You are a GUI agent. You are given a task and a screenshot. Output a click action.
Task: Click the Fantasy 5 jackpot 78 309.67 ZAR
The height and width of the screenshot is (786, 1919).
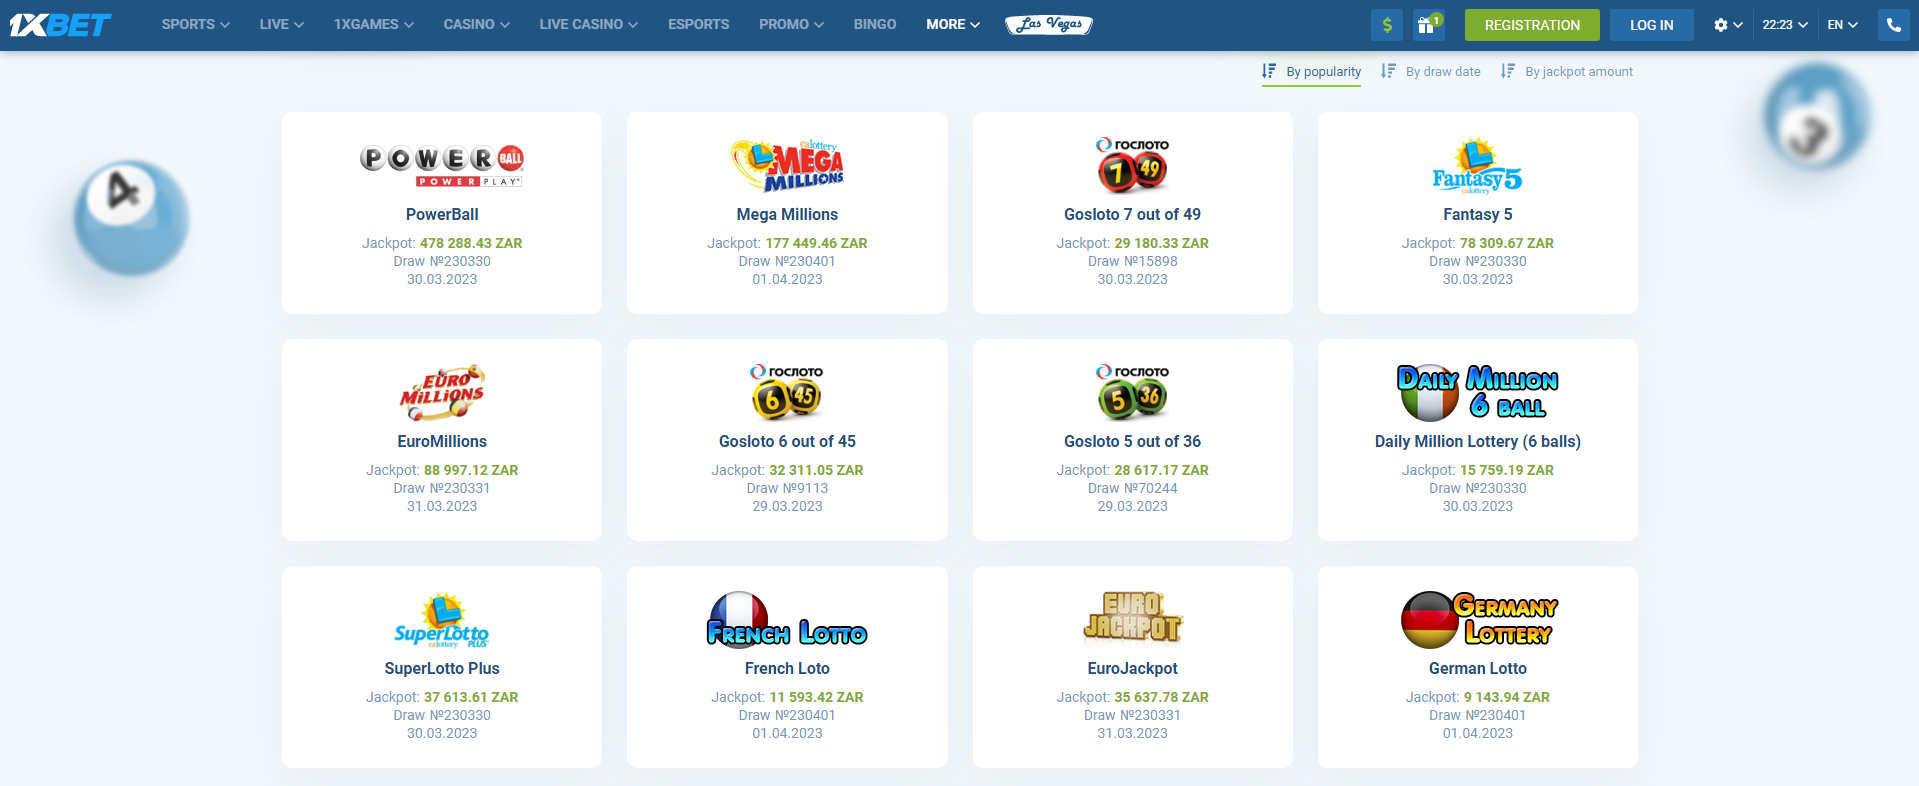1506,243
